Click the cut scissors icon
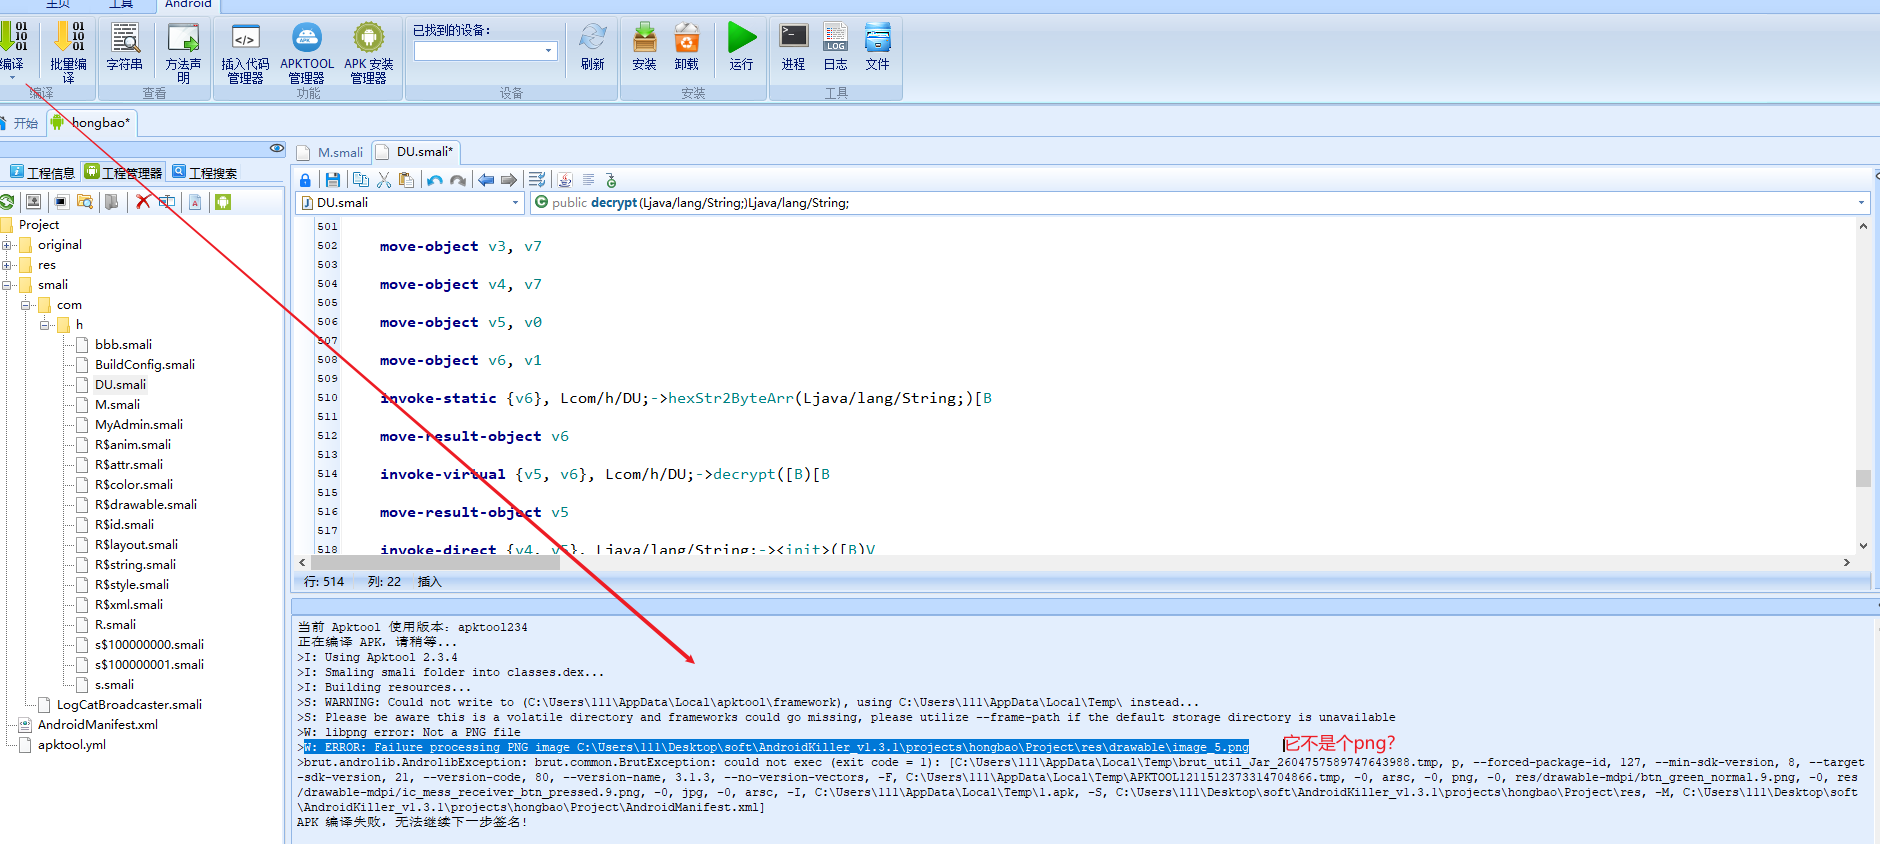Image resolution: width=1880 pixels, height=844 pixels. (x=384, y=180)
